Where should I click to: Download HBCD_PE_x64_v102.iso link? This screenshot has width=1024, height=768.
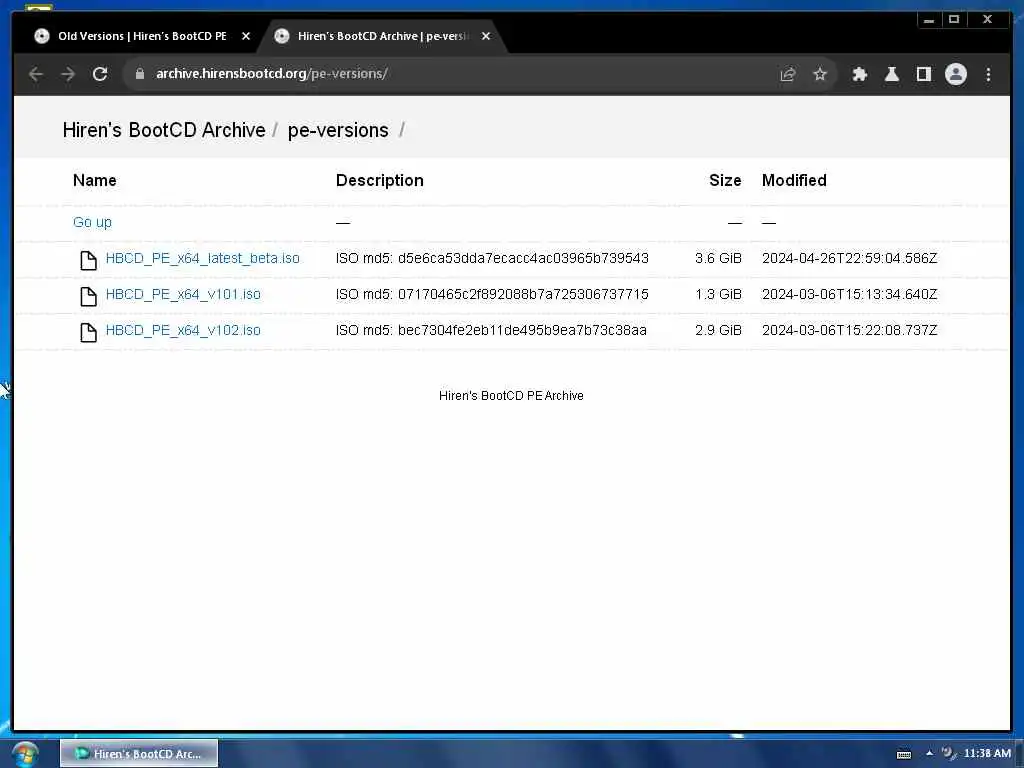[183, 330]
